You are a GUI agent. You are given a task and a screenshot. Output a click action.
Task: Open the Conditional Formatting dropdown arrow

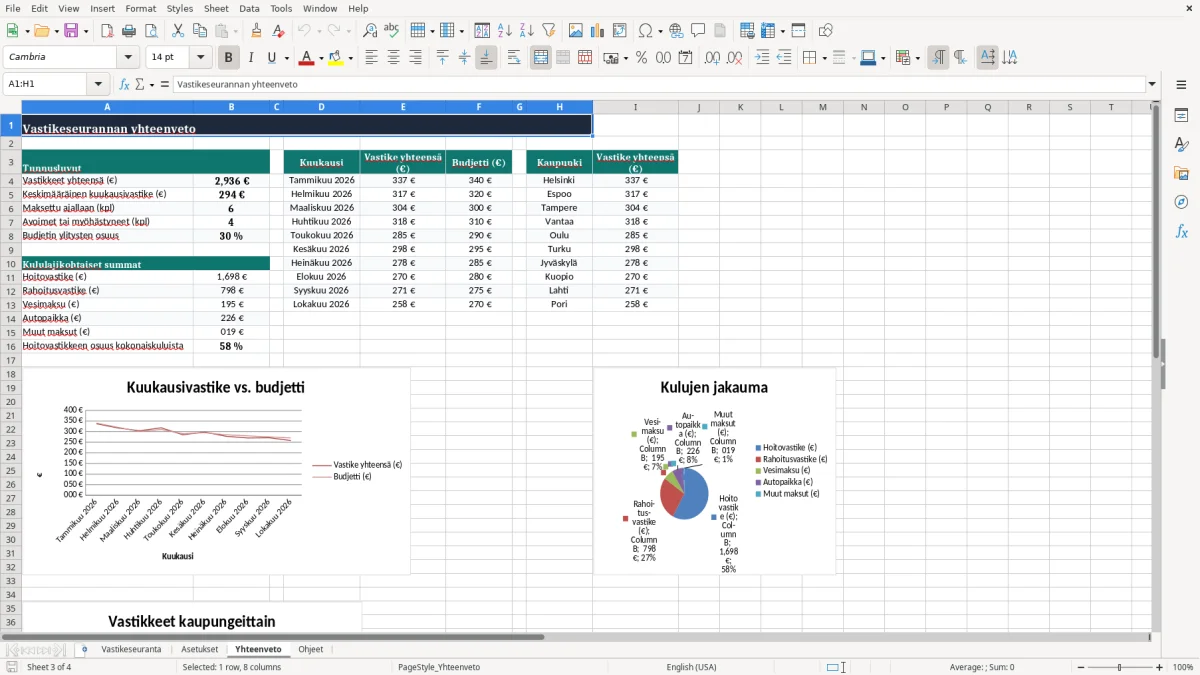[x=917, y=58]
